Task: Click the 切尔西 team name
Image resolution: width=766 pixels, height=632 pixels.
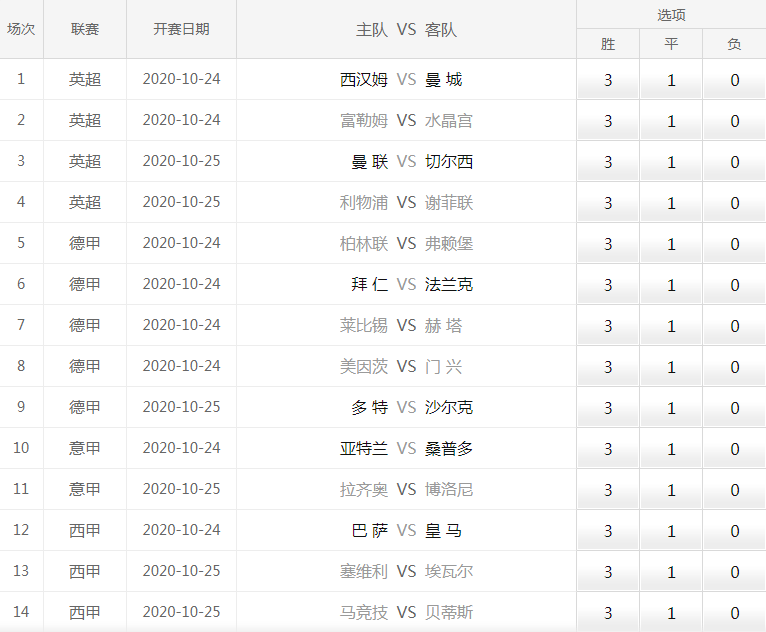Action: (x=449, y=162)
